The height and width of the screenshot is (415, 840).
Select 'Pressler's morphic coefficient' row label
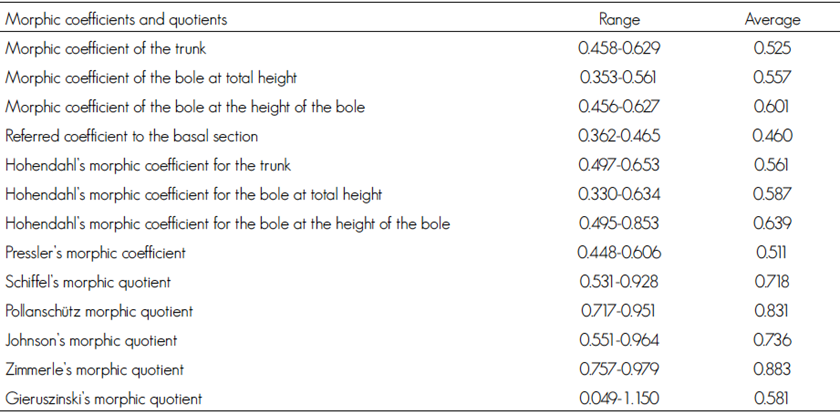click(98, 253)
